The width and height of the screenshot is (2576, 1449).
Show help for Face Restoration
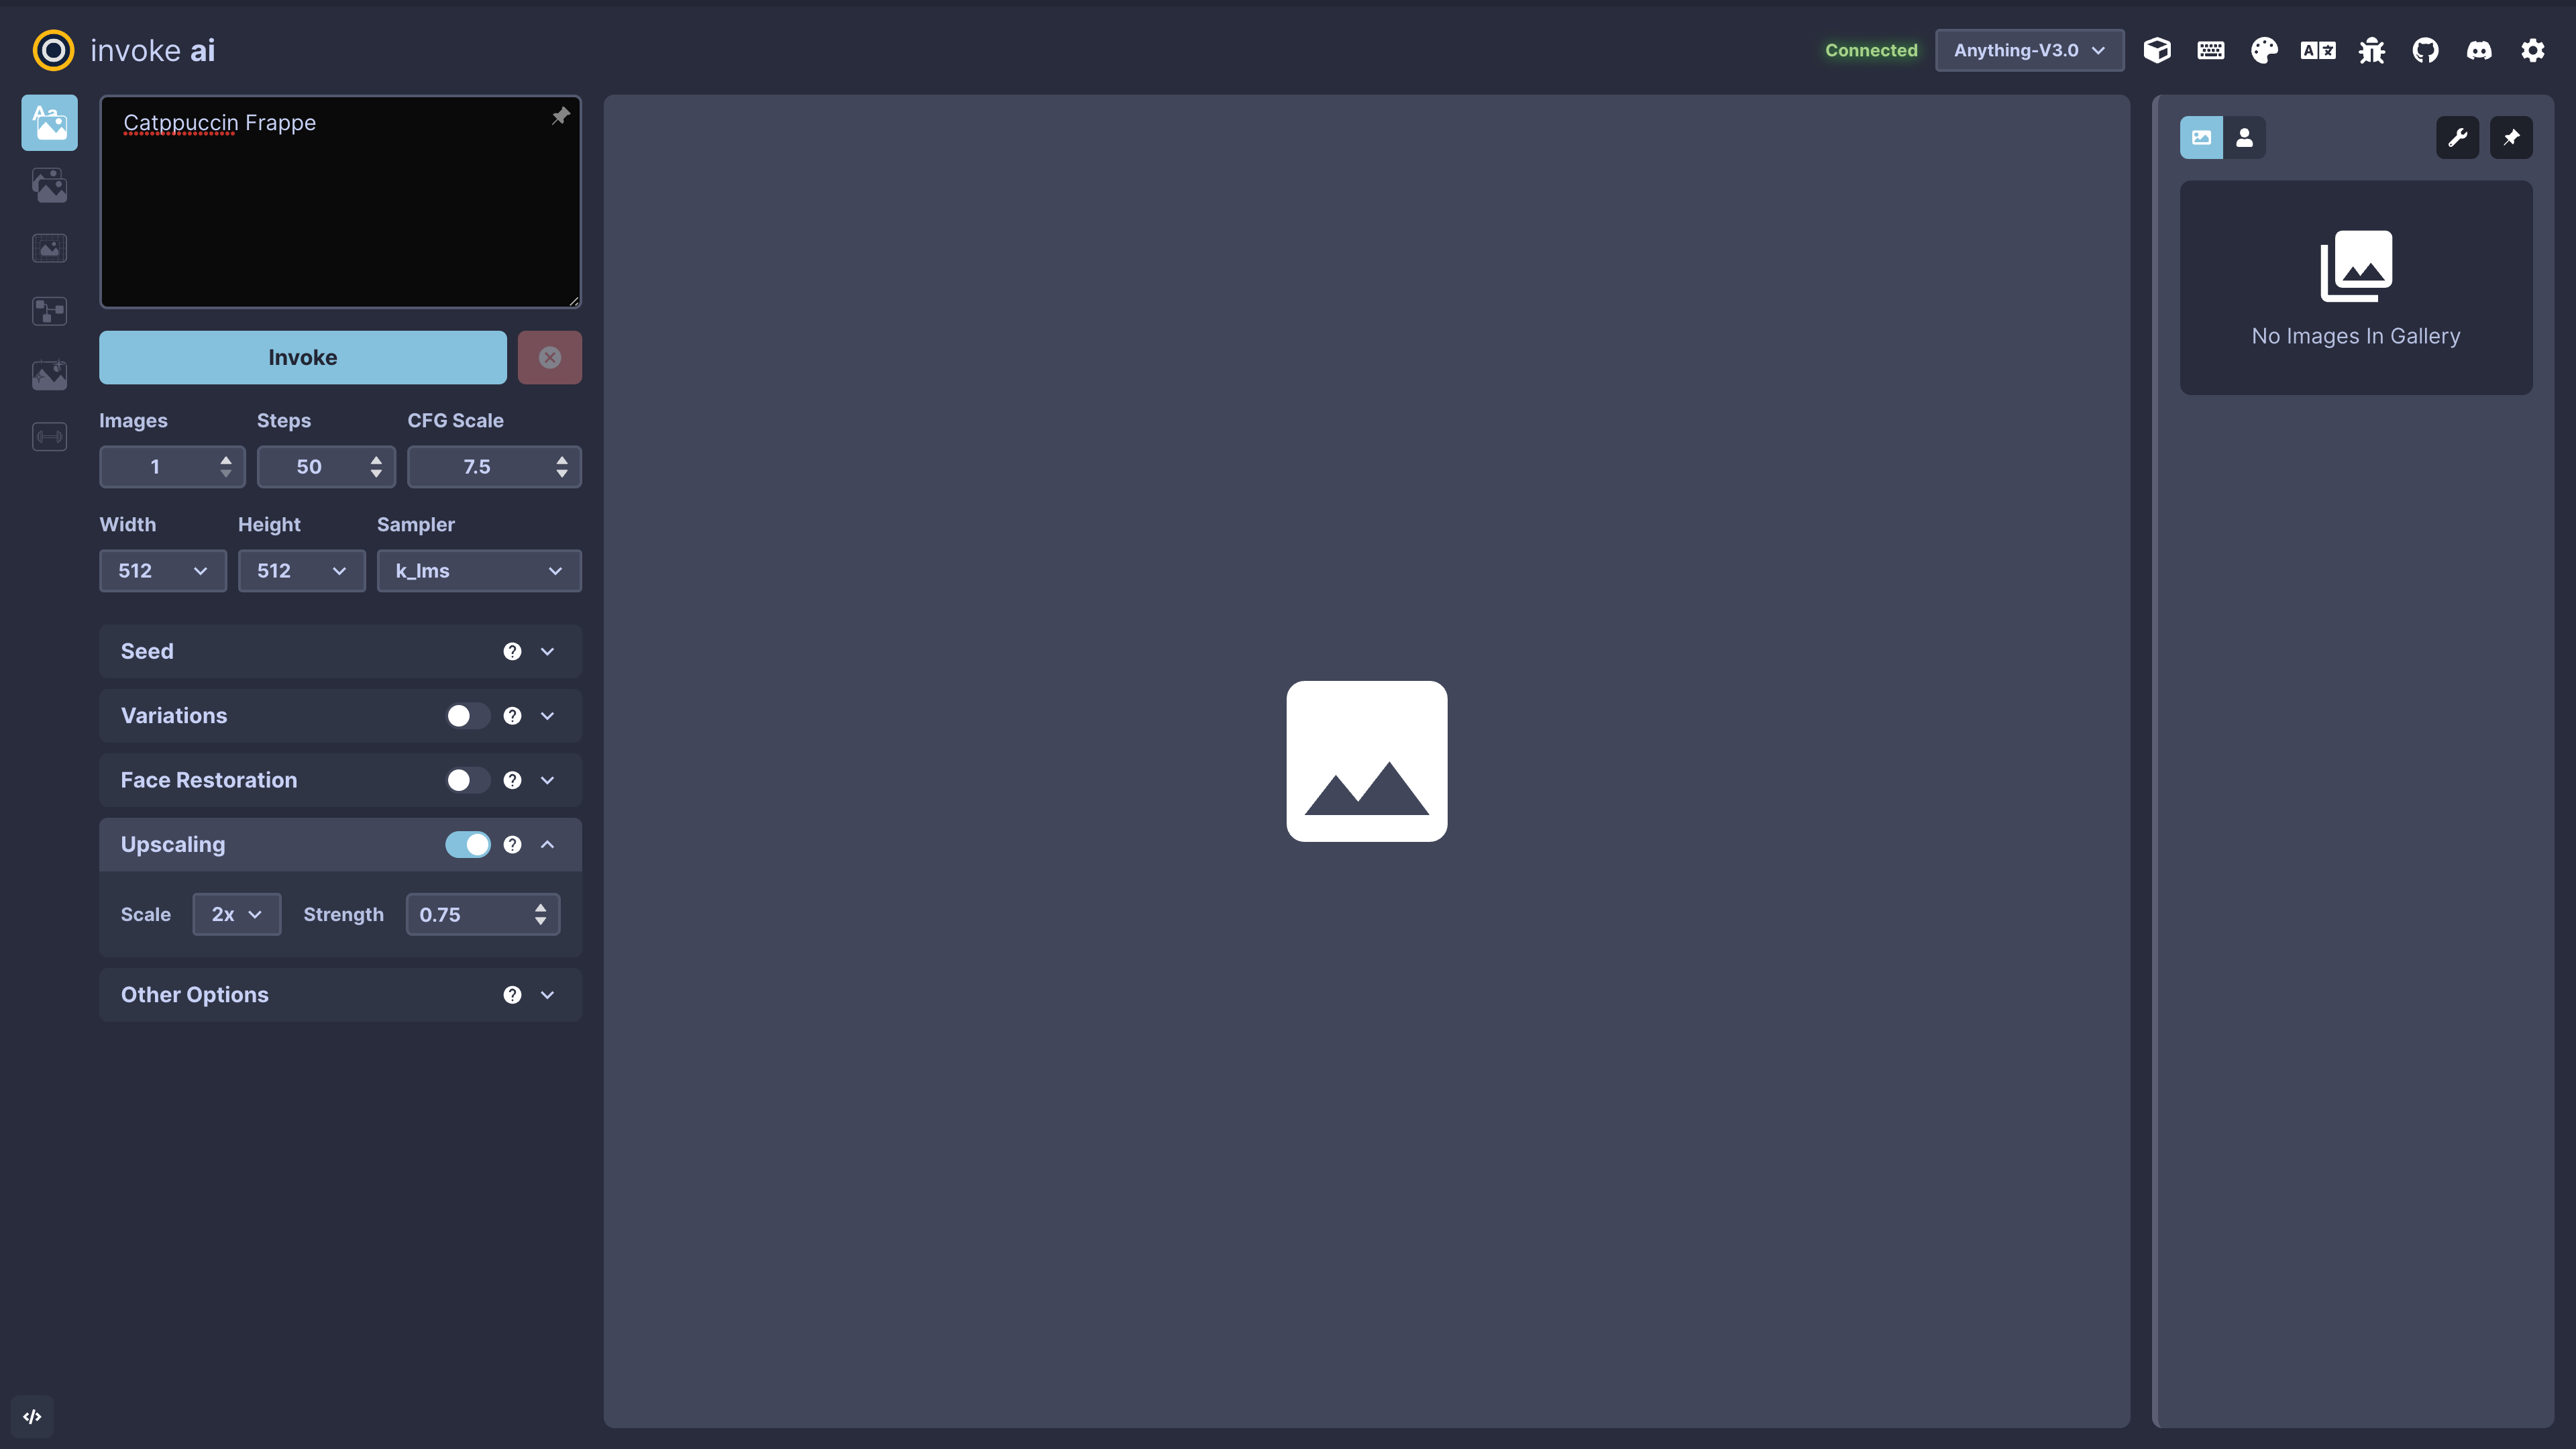(x=512, y=780)
